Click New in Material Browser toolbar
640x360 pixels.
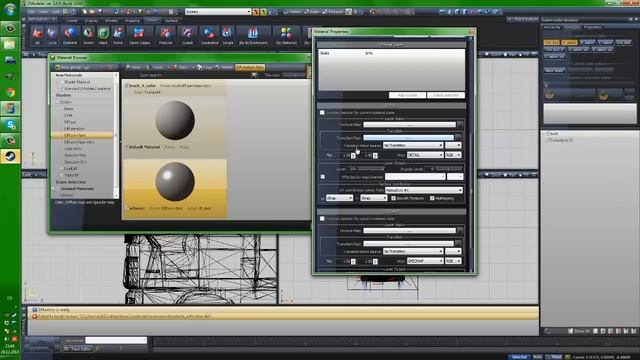[133, 67]
